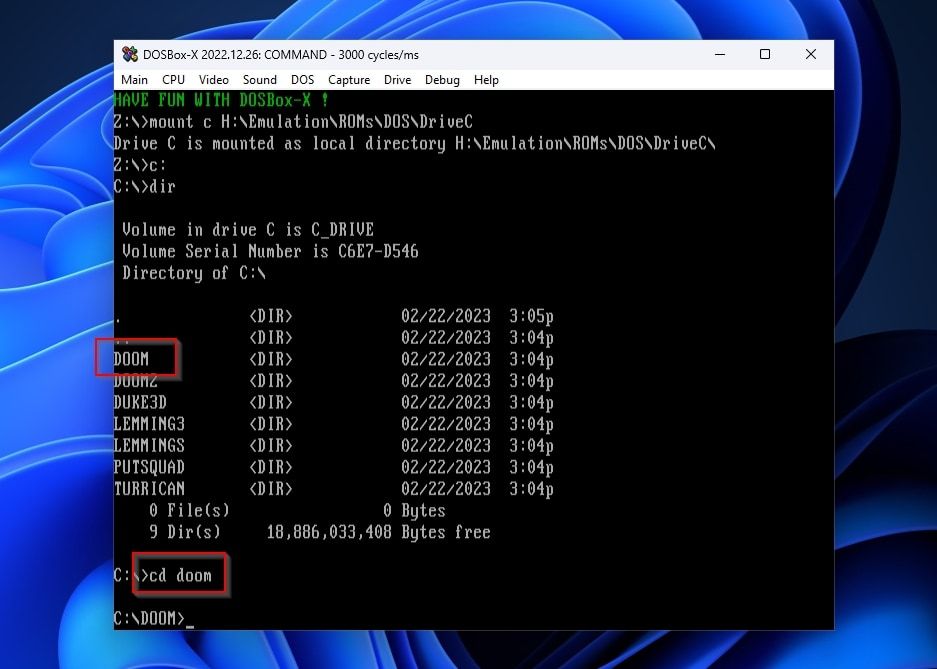Open the Main menu

coord(134,80)
